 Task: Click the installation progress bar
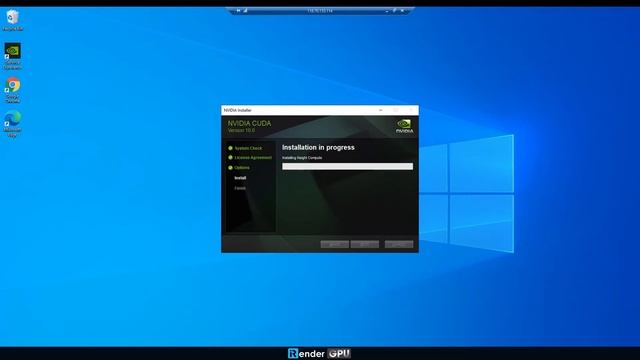tap(347, 166)
